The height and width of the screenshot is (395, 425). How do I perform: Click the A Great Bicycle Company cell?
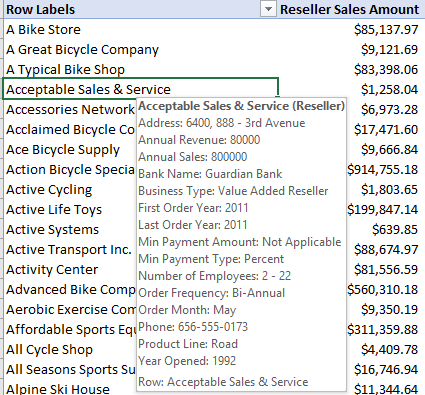140,49
